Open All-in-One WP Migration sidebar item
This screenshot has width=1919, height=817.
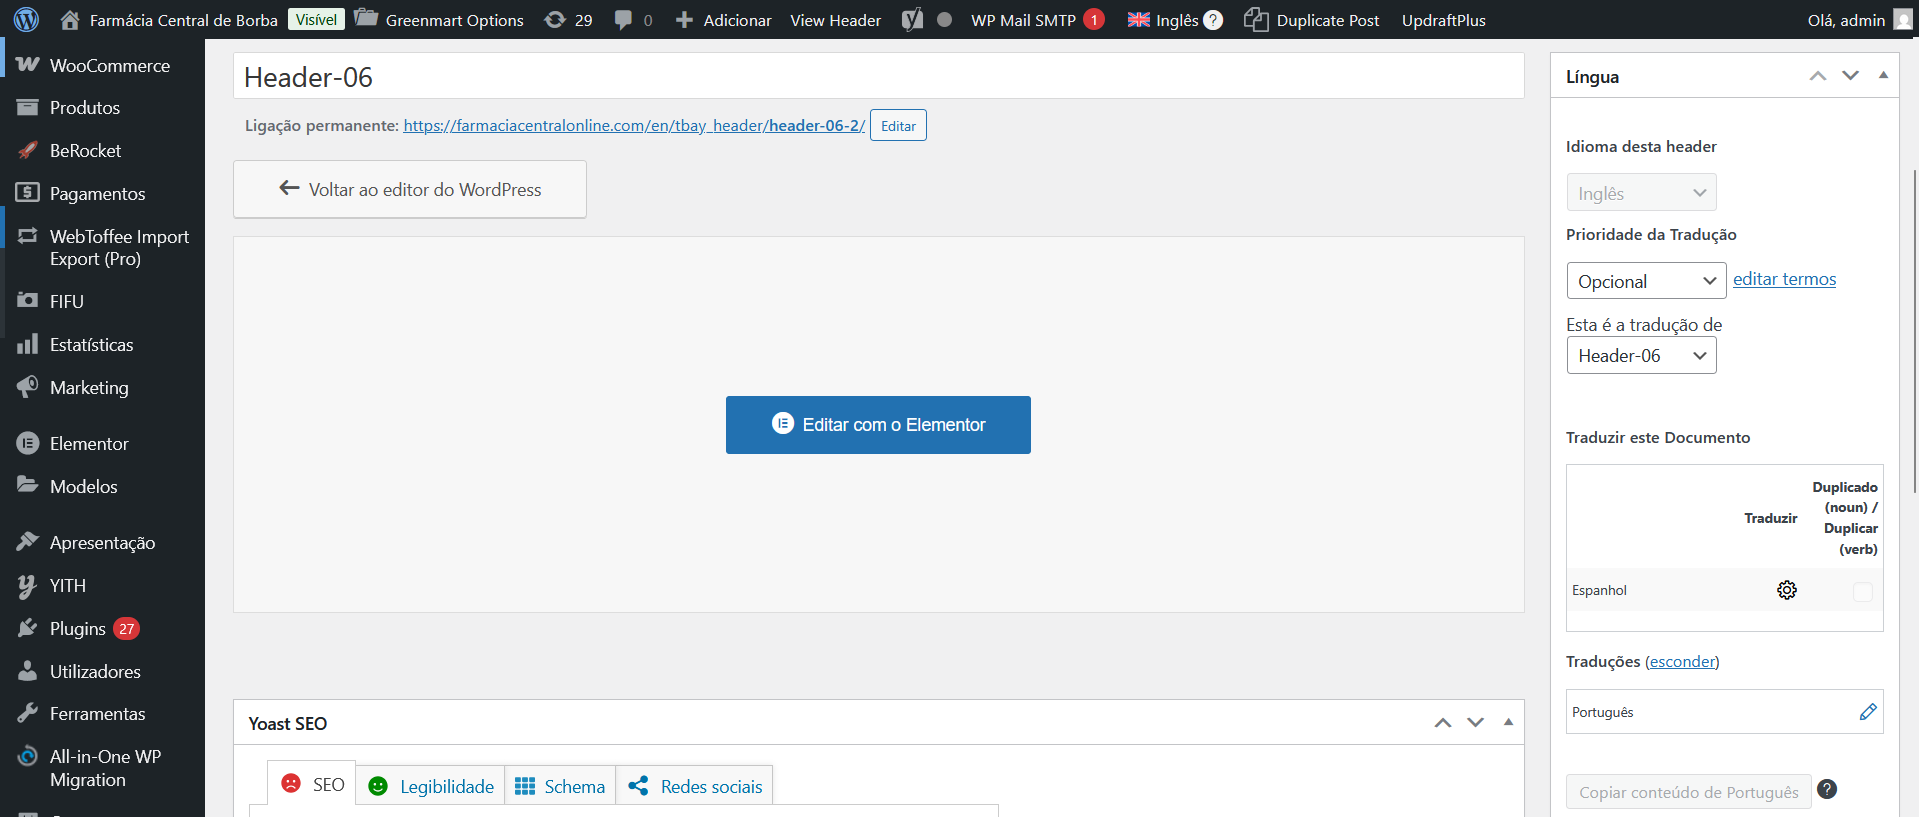click(102, 768)
